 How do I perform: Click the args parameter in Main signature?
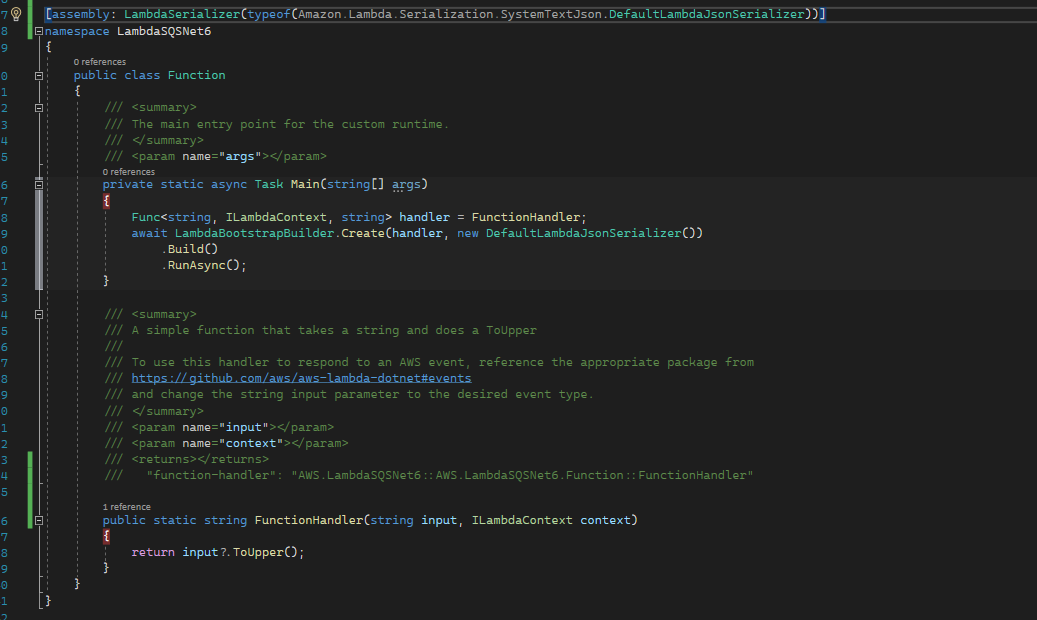406,184
